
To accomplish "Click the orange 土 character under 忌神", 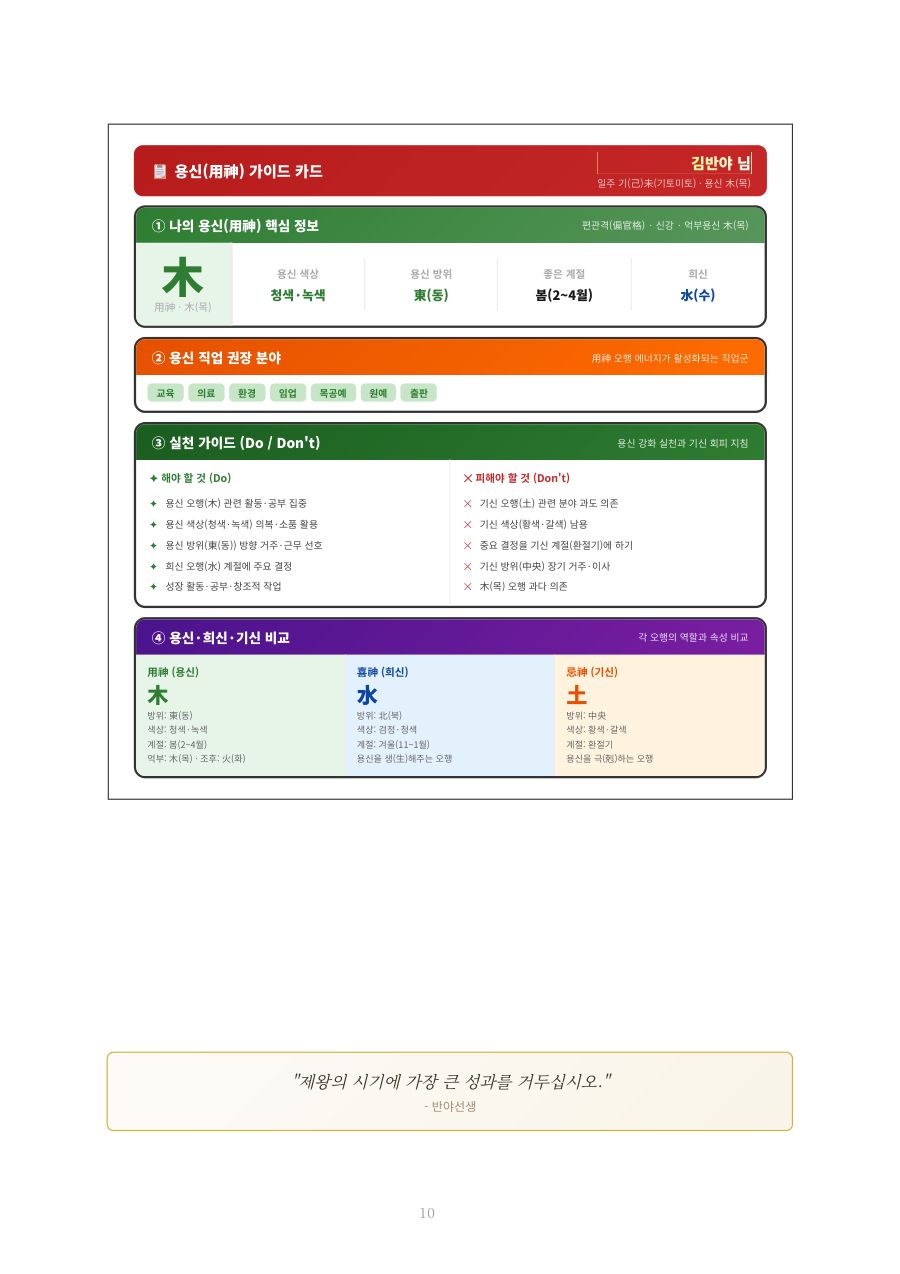I will pyautogui.click(x=577, y=695).
